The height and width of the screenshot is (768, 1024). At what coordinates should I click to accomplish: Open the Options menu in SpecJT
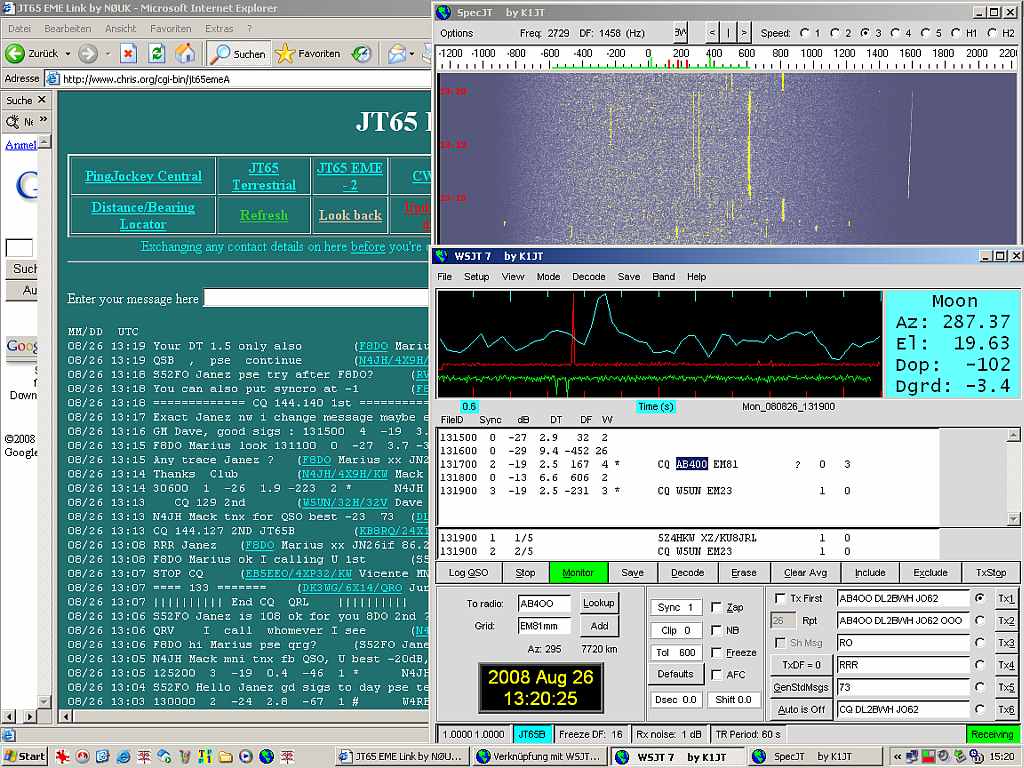point(456,33)
